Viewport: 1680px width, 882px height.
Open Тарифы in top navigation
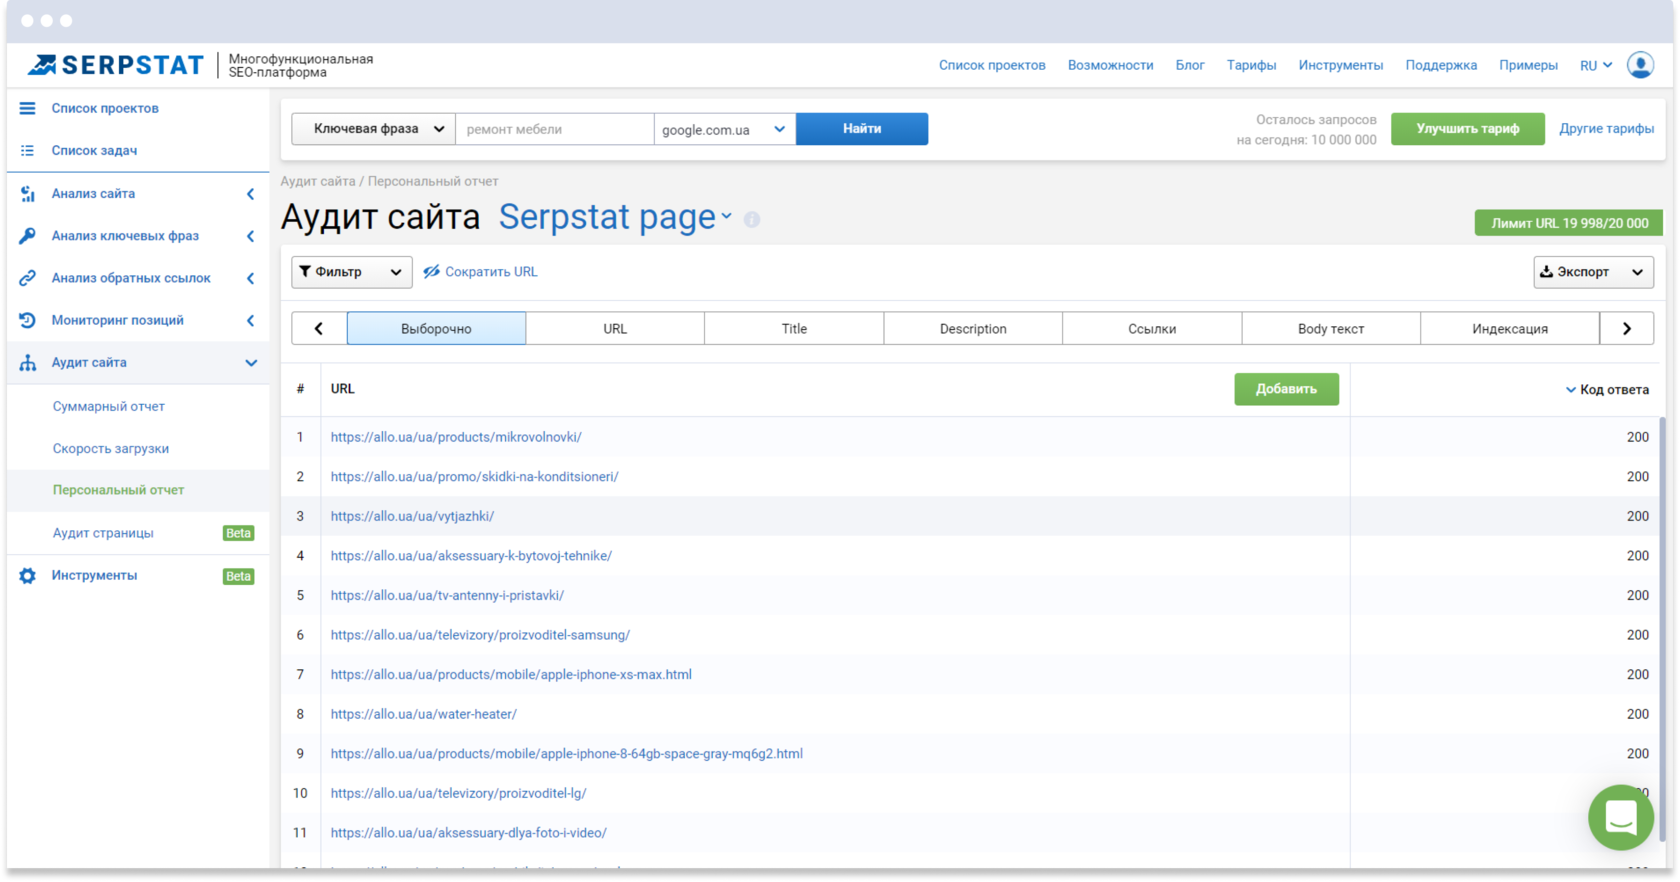(x=1251, y=65)
